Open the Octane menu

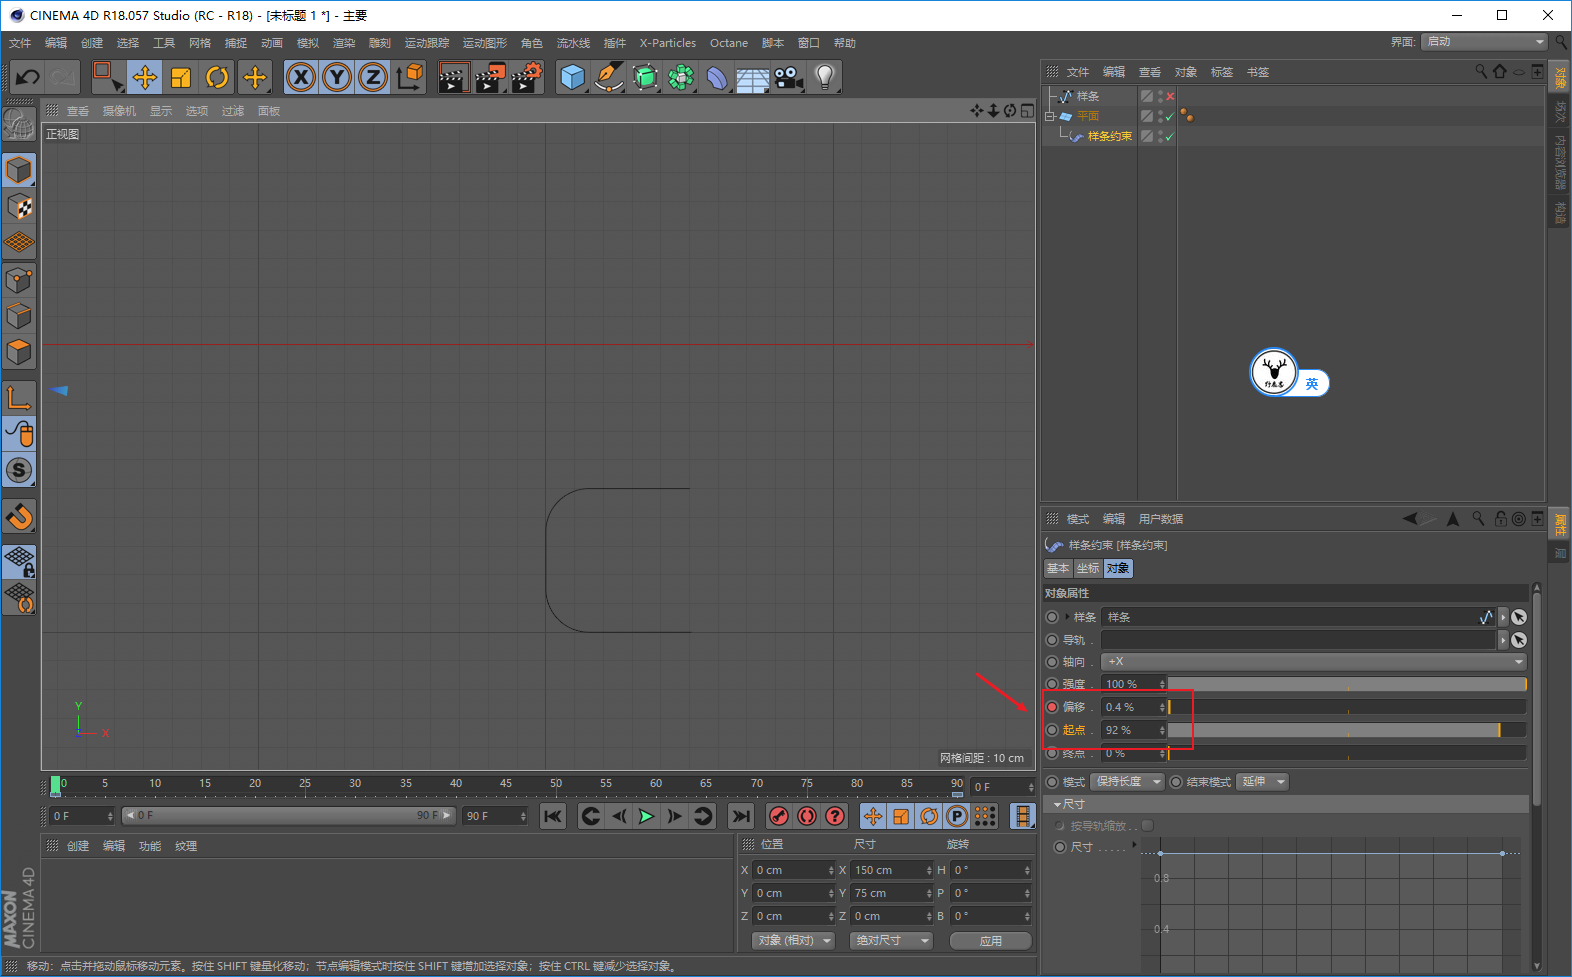(x=729, y=43)
